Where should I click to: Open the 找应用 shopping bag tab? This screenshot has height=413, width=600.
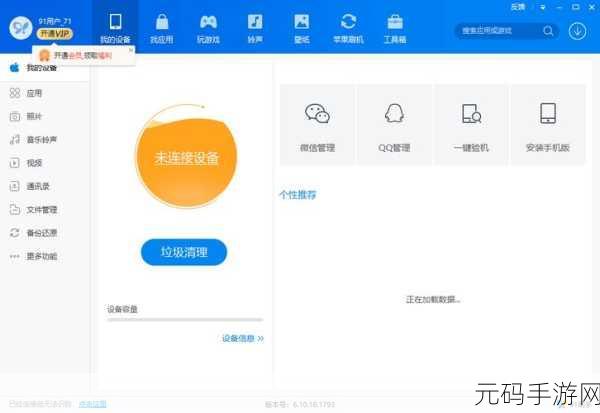pos(162,28)
